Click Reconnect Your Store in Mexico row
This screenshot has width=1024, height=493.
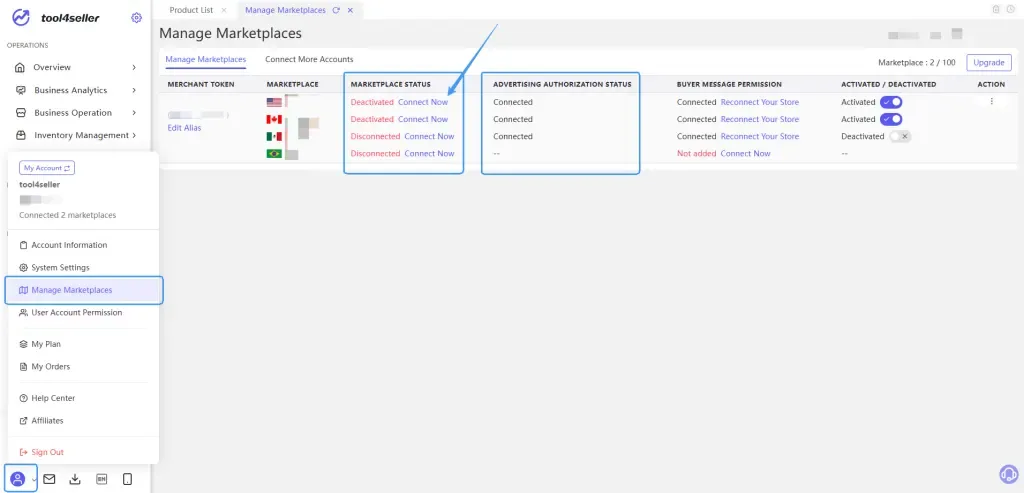(760, 136)
